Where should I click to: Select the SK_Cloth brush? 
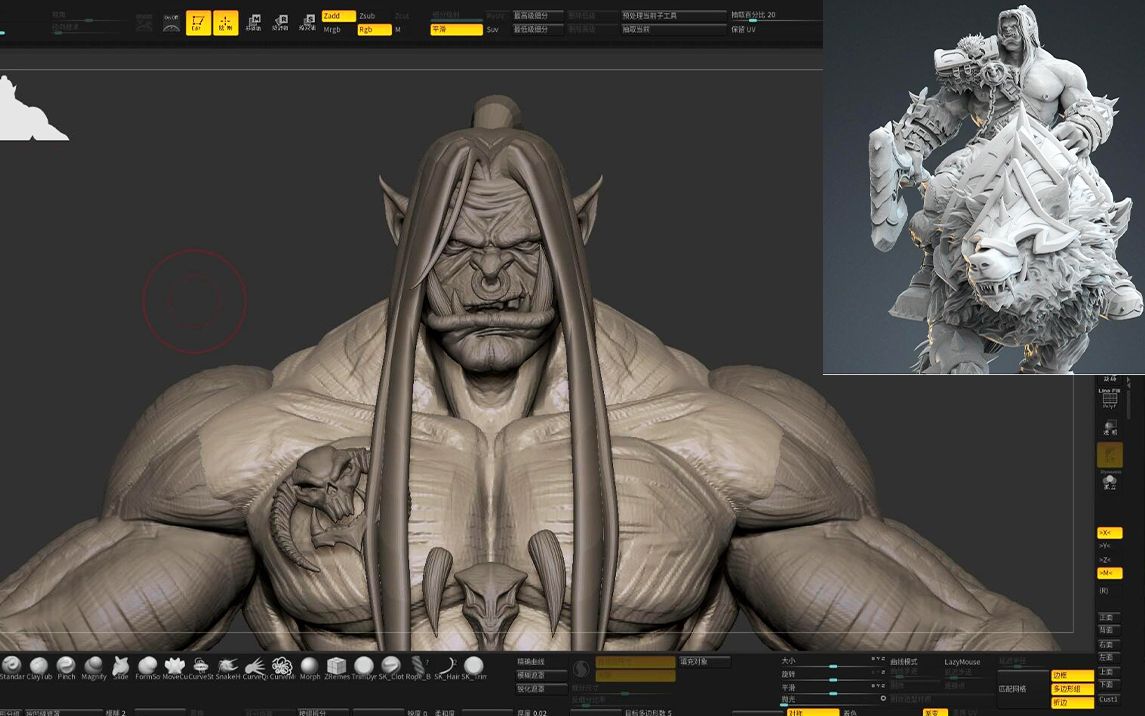(x=391, y=667)
